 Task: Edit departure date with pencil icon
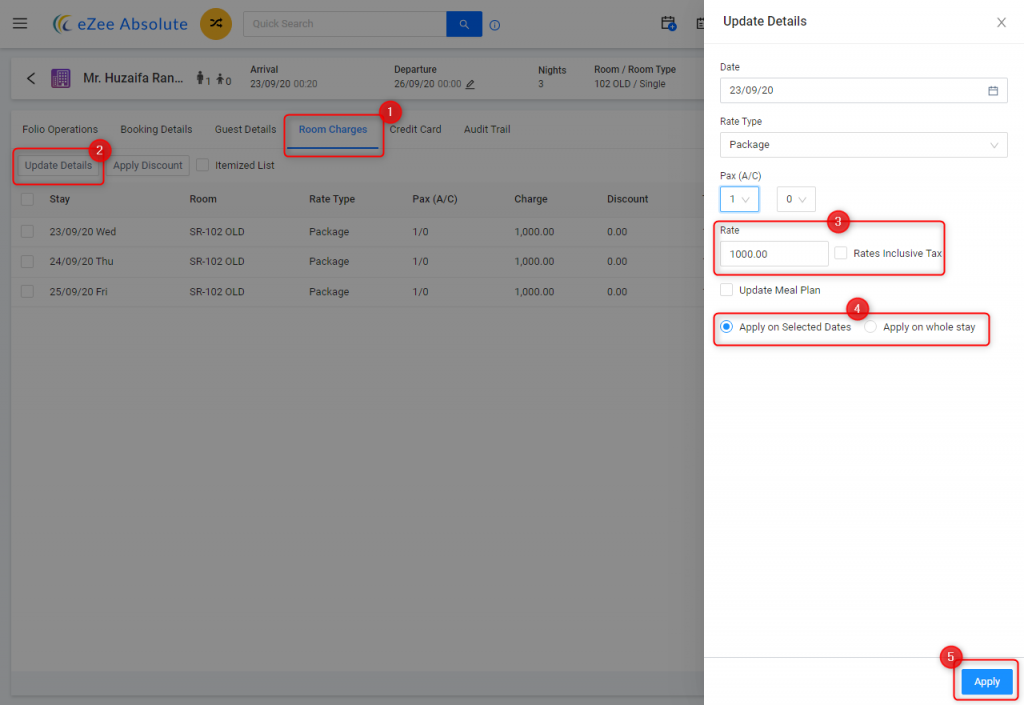470,84
